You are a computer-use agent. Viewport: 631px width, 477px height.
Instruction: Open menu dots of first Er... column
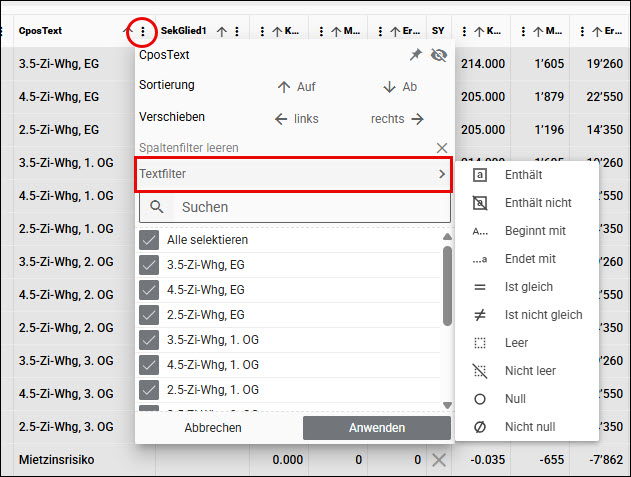(x=380, y=31)
